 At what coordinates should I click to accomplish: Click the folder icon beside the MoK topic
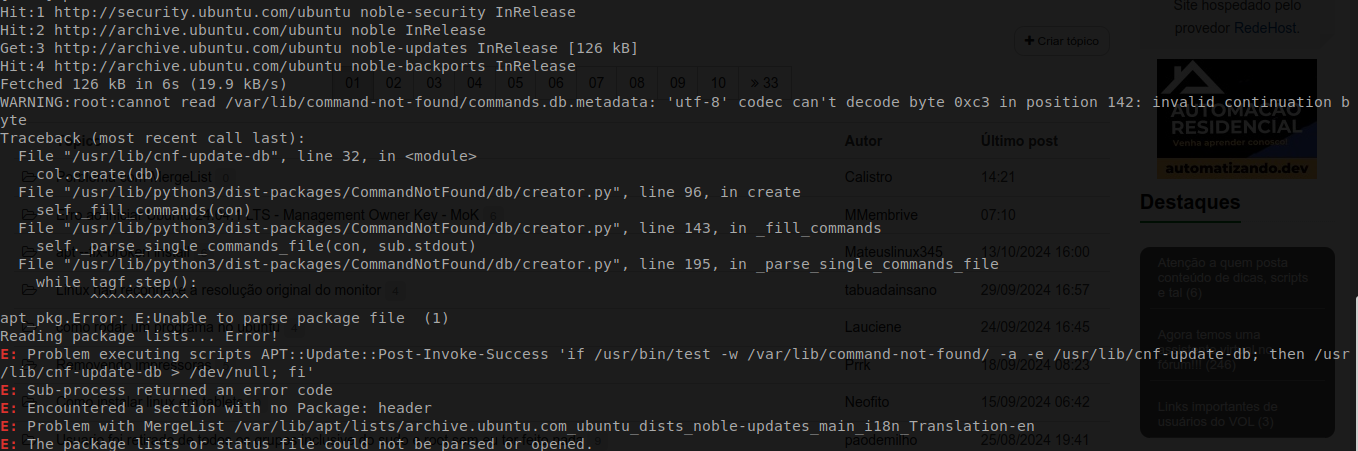click(x=28, y=214)
